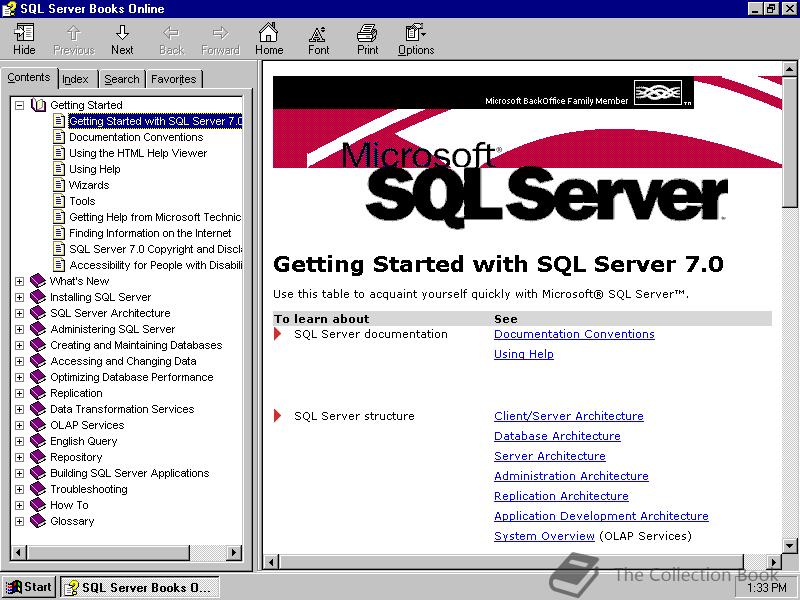Expand Building SQL Server Applications node
The width and height of the screenshot is (800, 600).
click(x=19, y=473)
